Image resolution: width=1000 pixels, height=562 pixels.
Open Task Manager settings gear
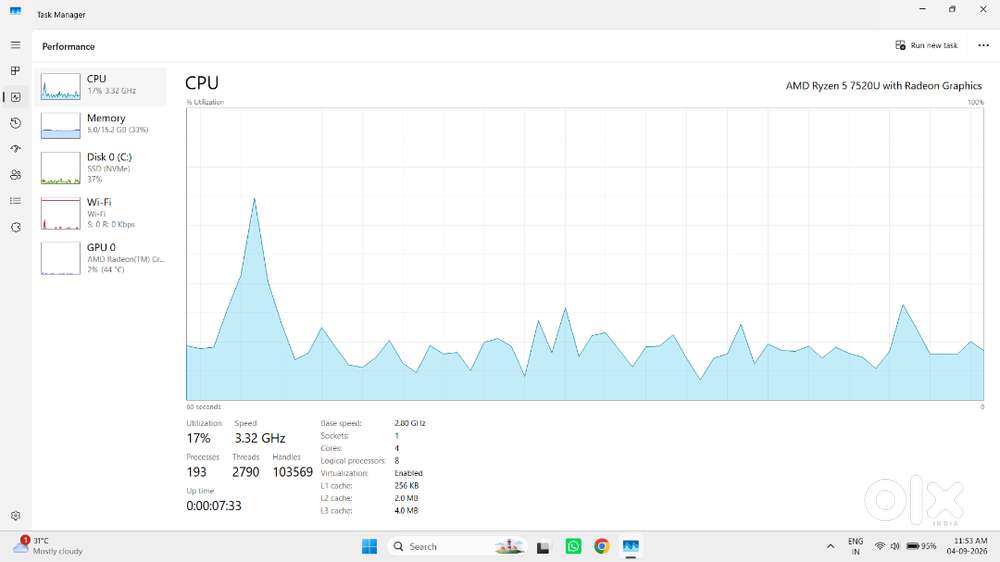[15, 515]
